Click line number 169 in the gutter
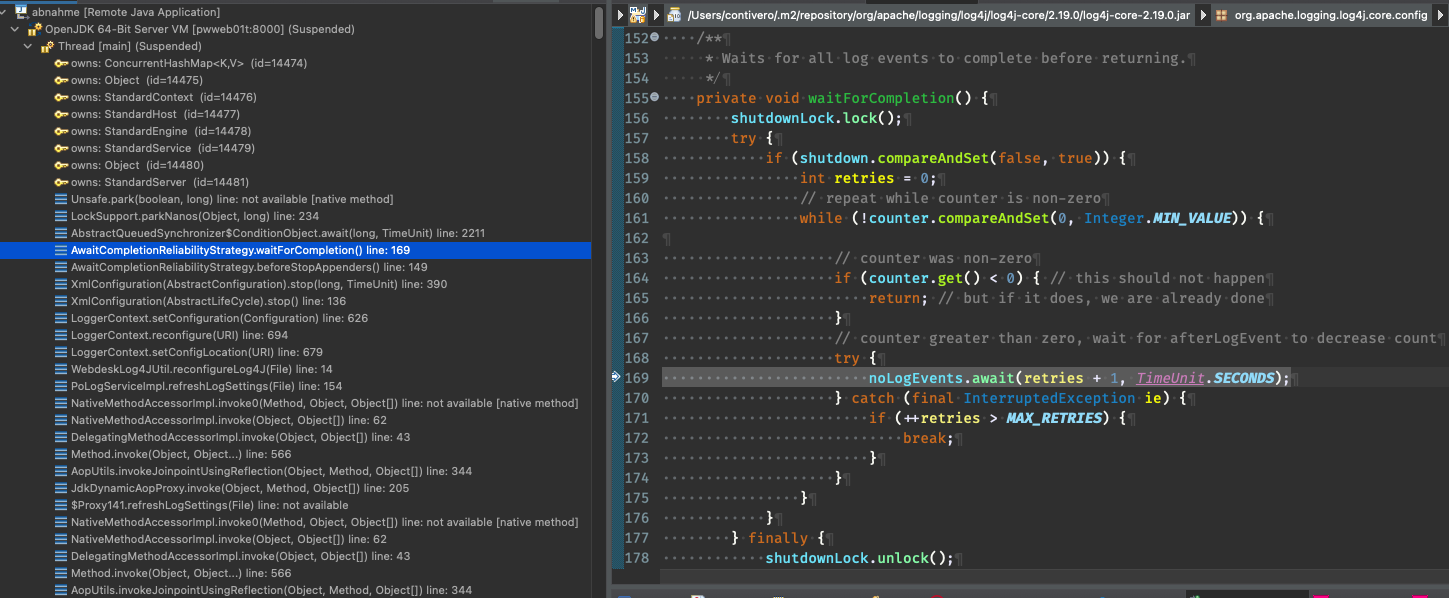Viewport: 1449px width, 598px height. [636, 378]
